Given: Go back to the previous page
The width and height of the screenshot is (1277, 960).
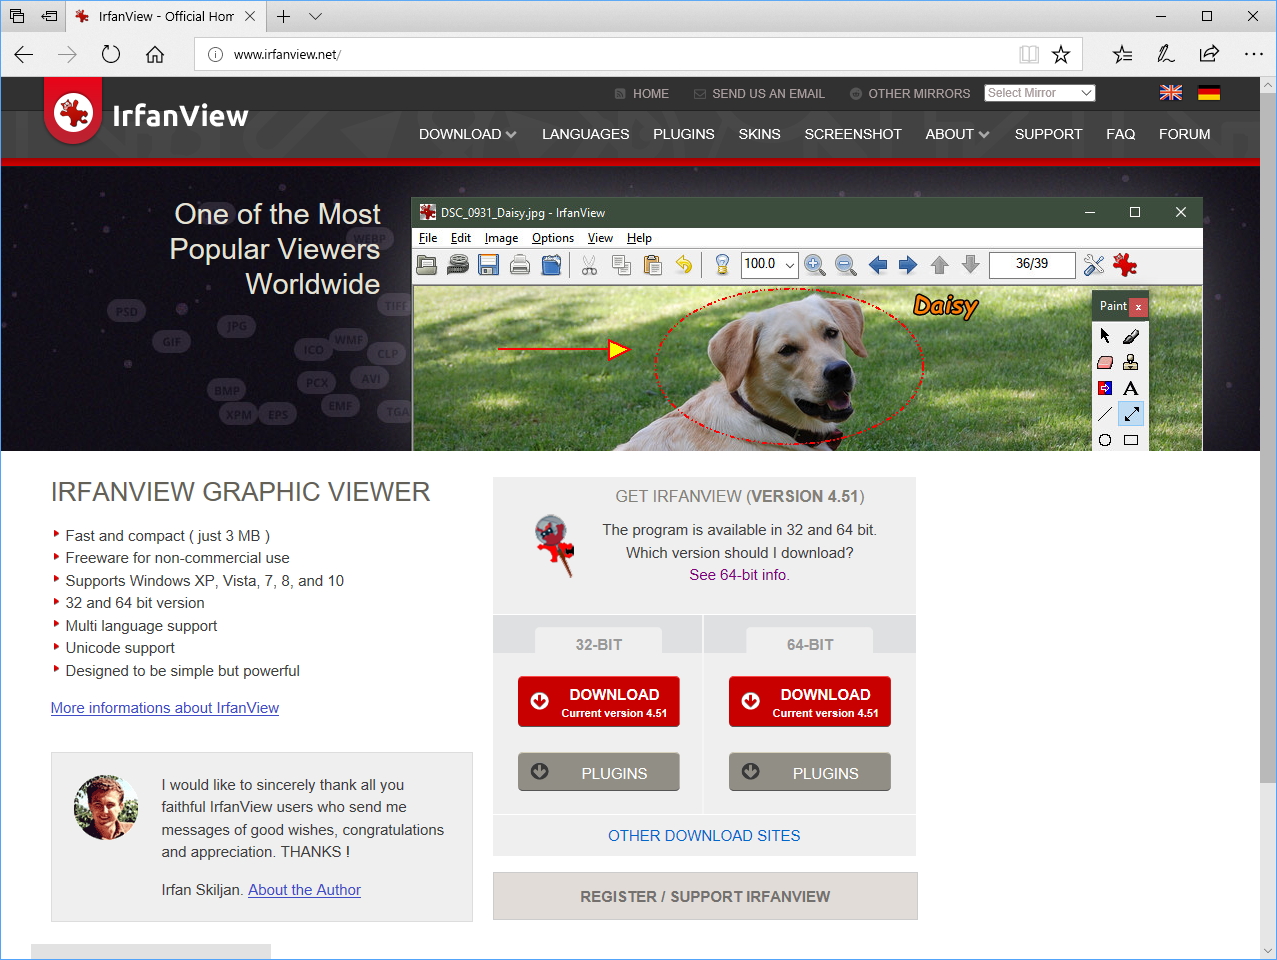Looking at the screenshot, I should tap(24, 54).
